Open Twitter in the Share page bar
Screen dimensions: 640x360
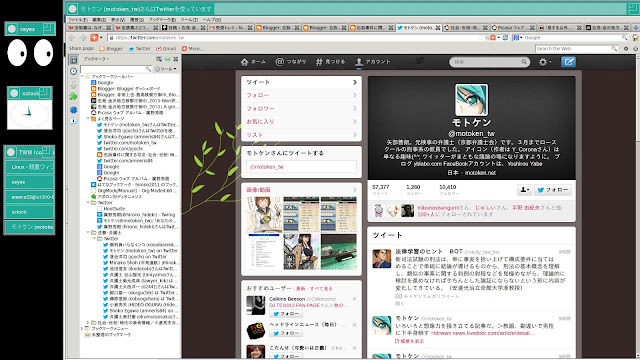point(140,49)
